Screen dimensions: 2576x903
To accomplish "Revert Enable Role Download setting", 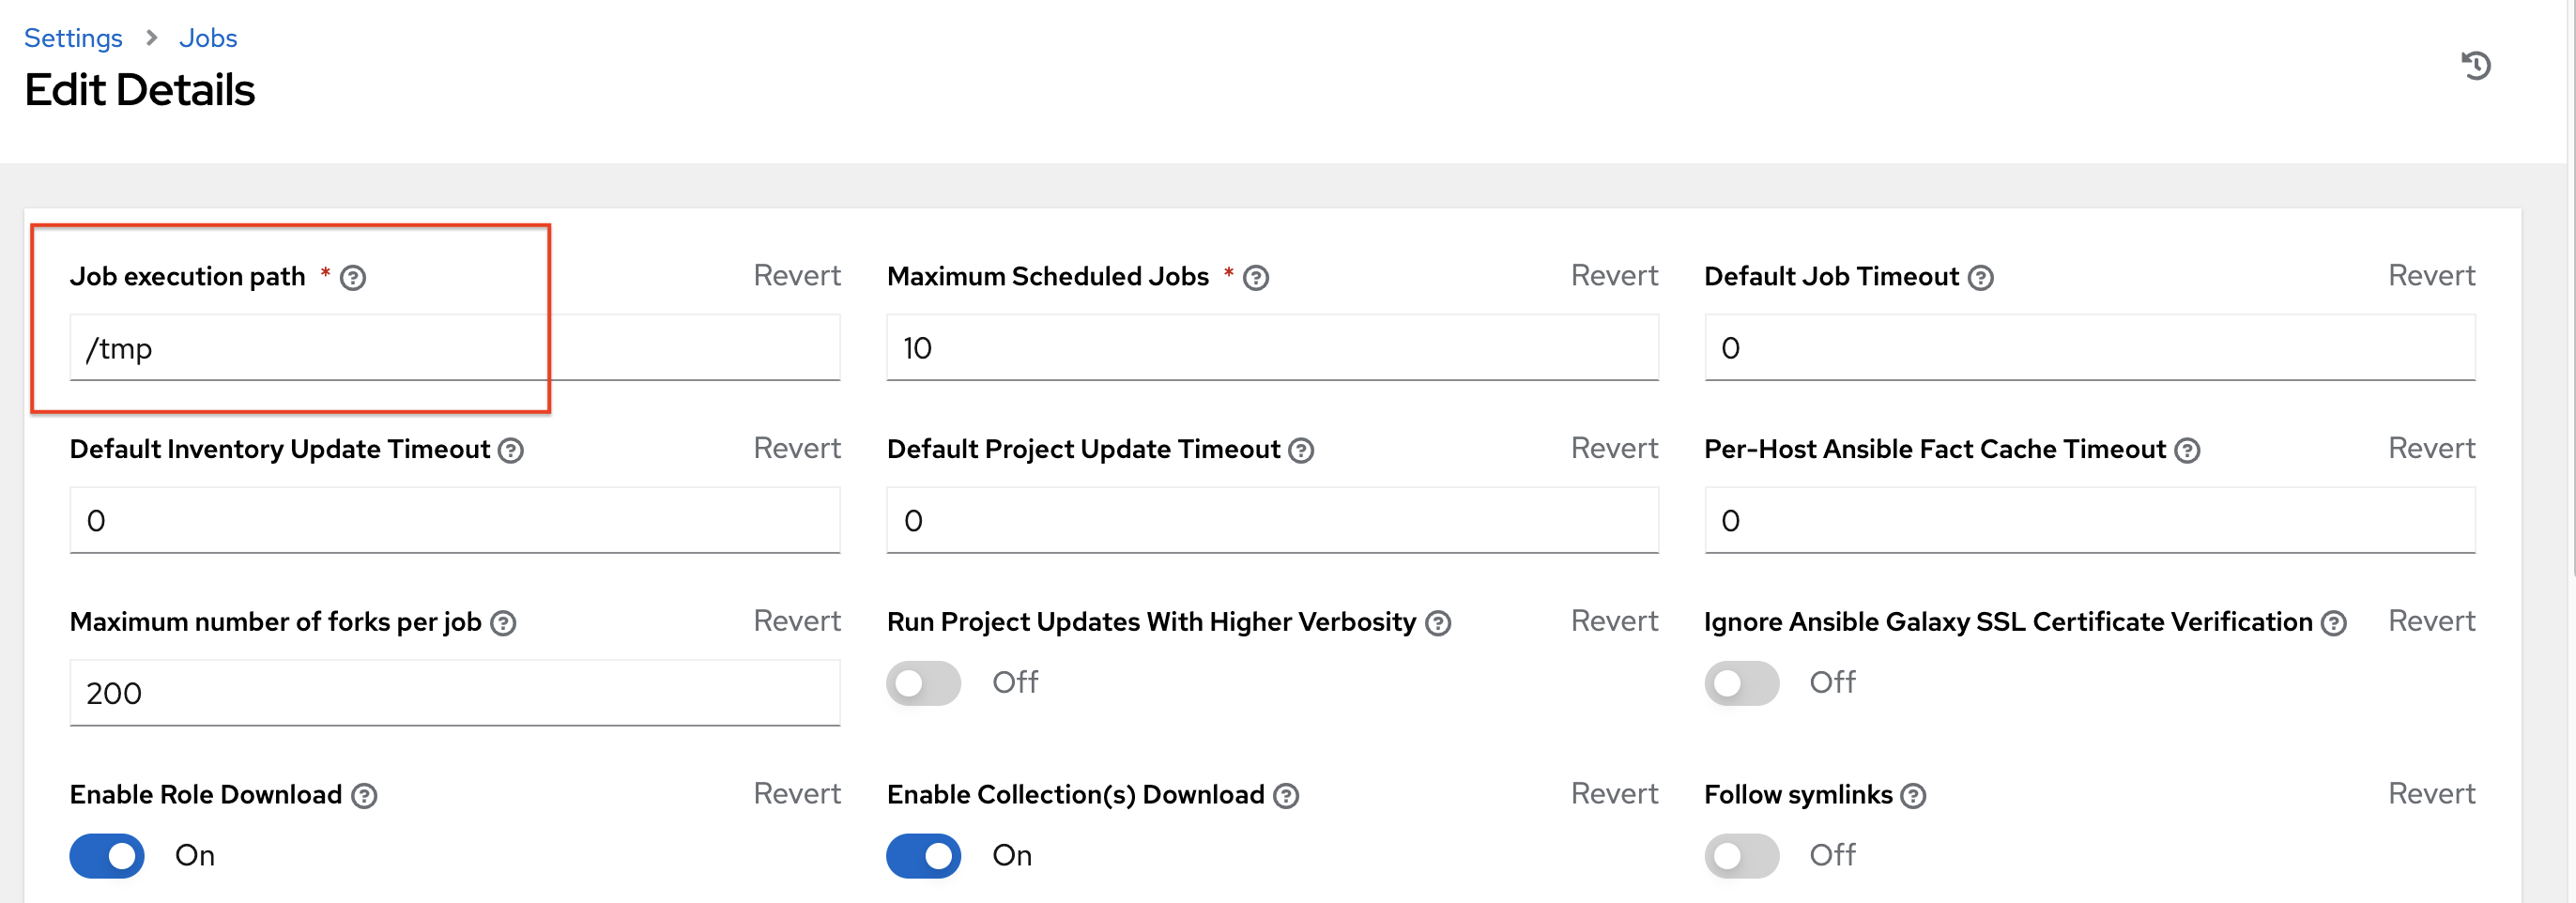I will 797,794.
